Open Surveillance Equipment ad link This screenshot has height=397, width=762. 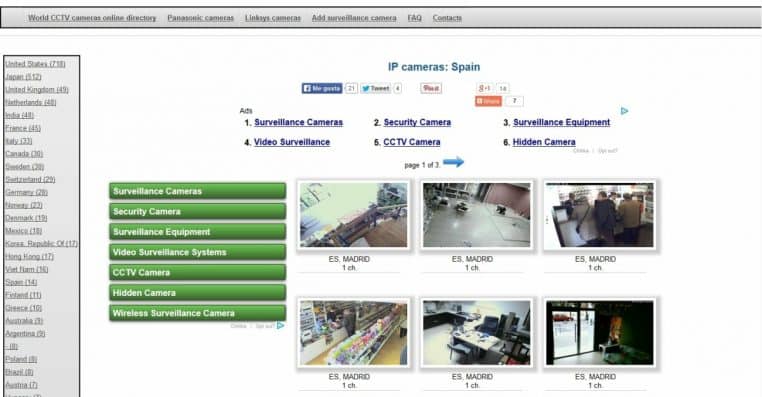pyautogui.click(x=561, y=122)
